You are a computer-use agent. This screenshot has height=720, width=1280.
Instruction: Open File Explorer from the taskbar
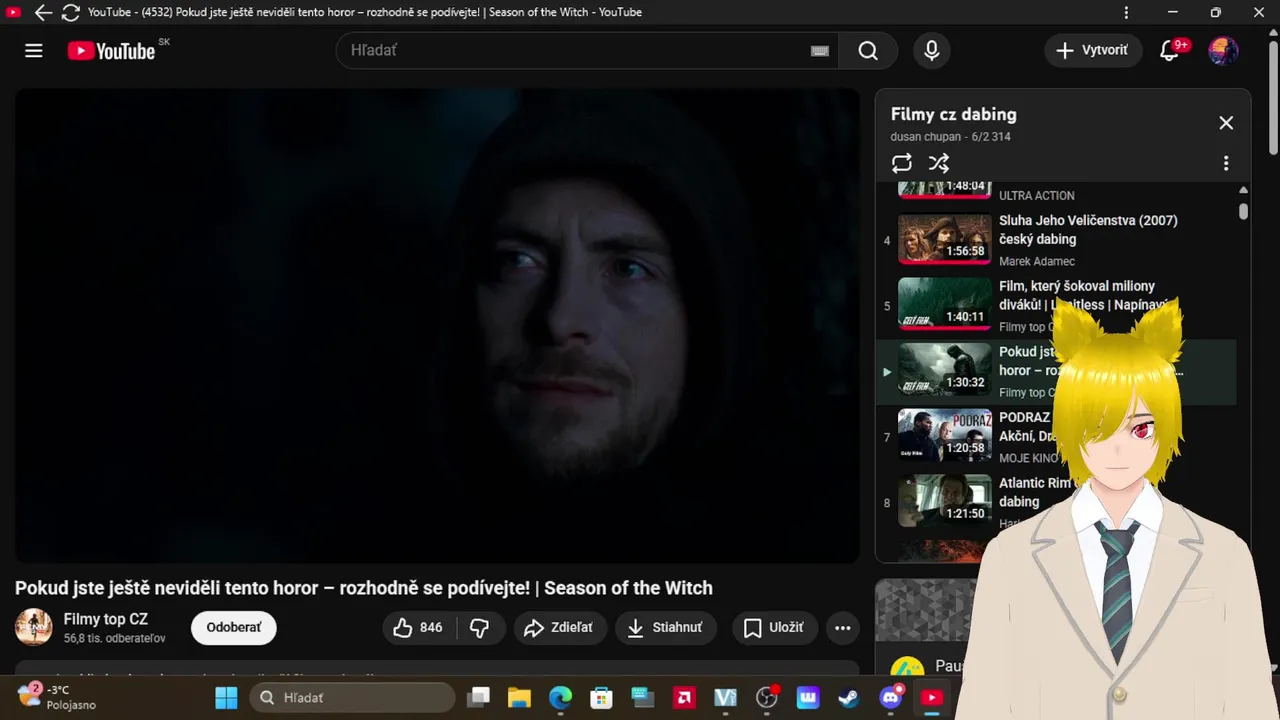(x=519, y=698)
